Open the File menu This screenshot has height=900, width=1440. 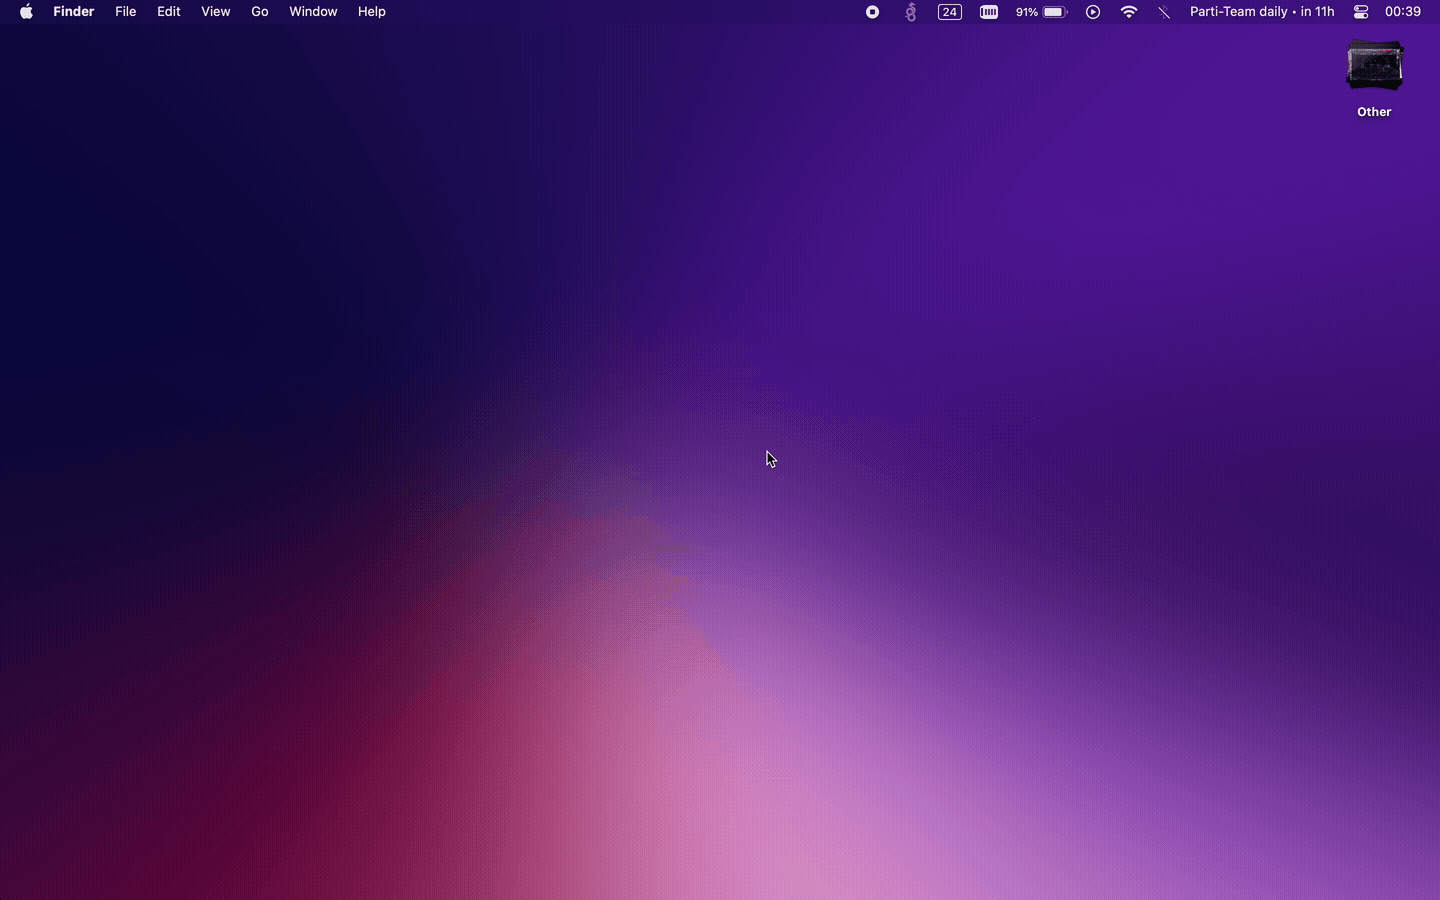125,12
